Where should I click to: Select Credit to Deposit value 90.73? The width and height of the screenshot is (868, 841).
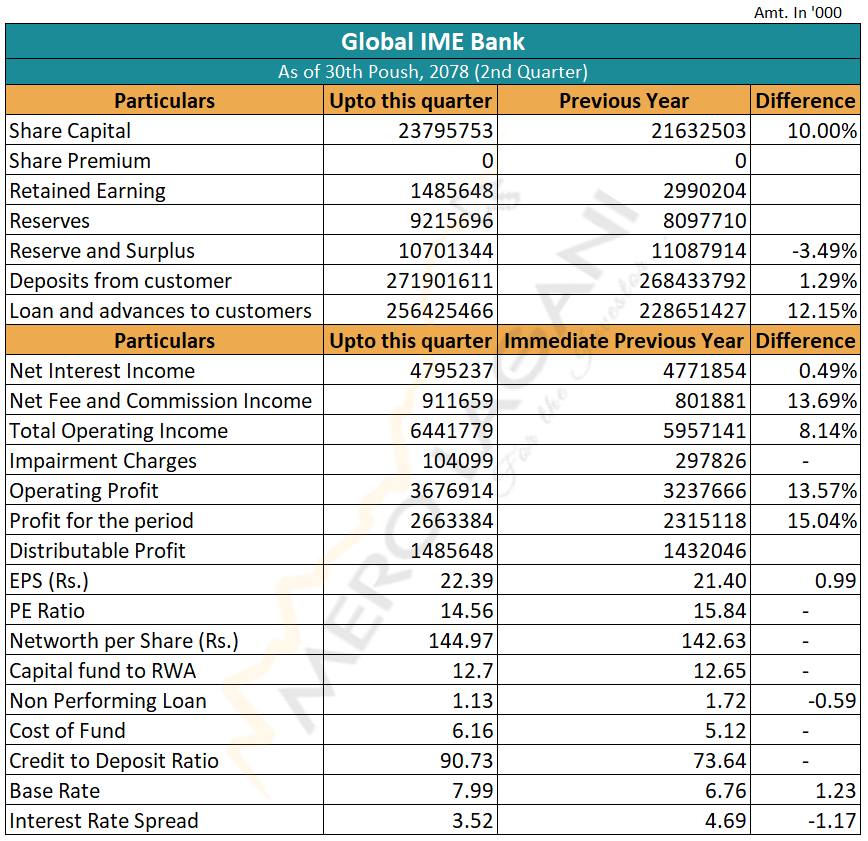(x=467, y=761)
